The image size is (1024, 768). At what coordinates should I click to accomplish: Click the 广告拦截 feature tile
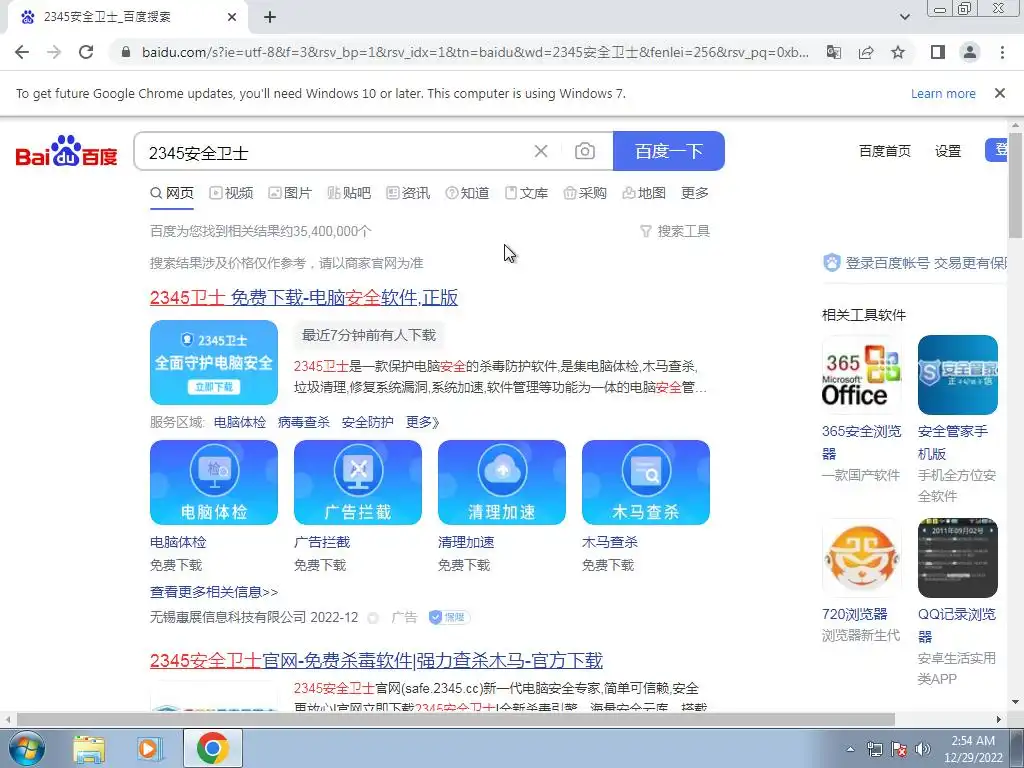point(358,483)
